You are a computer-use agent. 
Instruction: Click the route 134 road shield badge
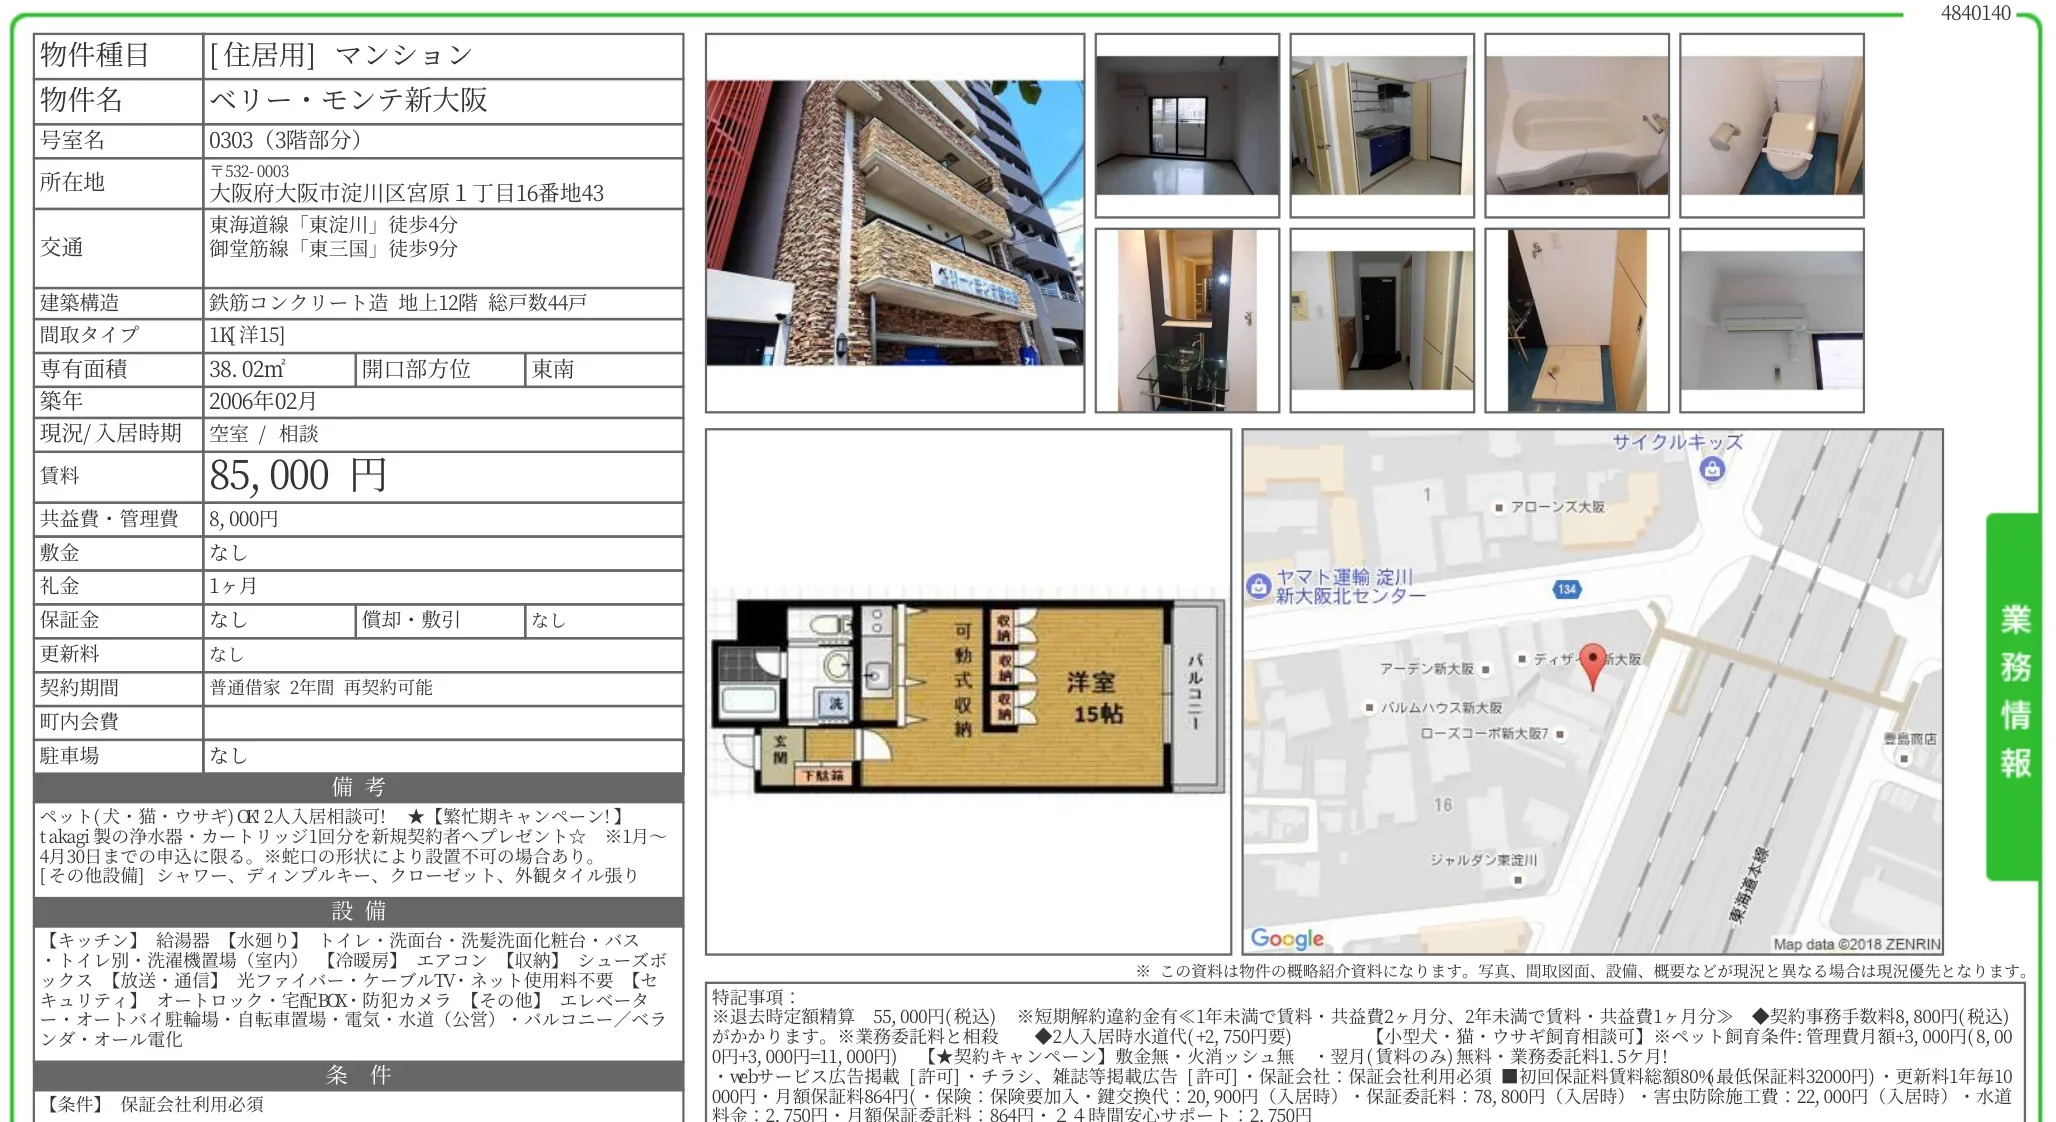(x=1566, y=589)
